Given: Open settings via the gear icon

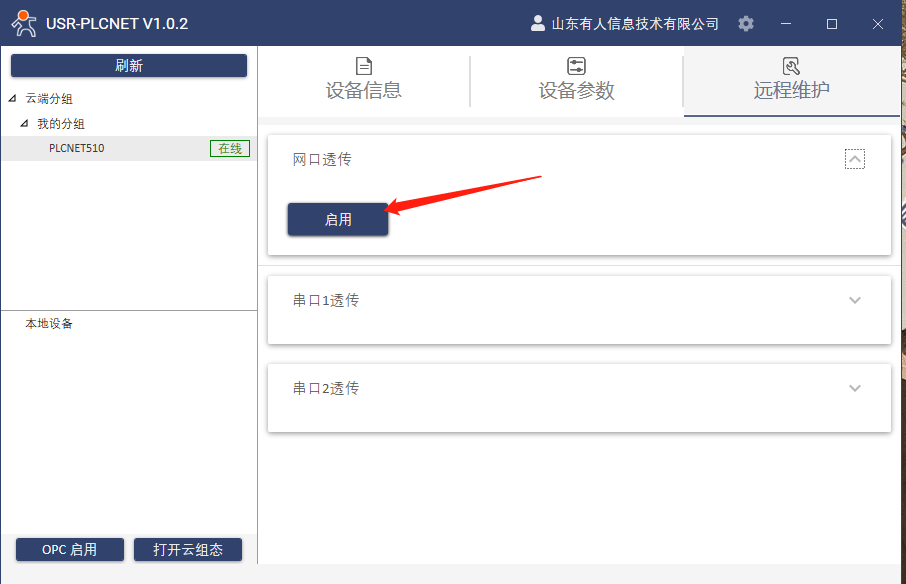Looking at the screenshot, I should tap(746, 23).
